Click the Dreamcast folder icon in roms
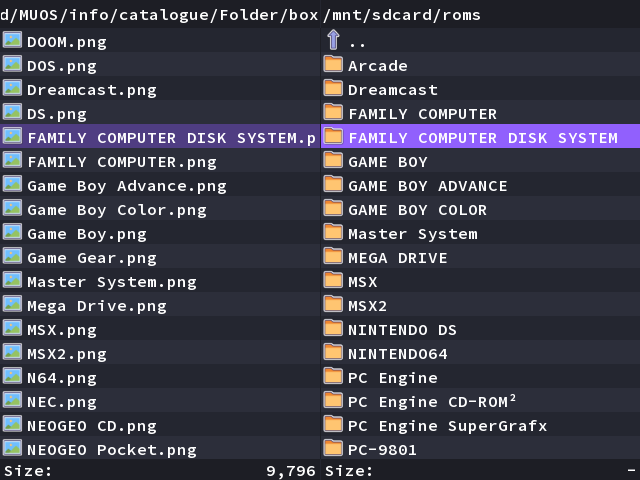640x480 pixels. click(x=333, y=89)
